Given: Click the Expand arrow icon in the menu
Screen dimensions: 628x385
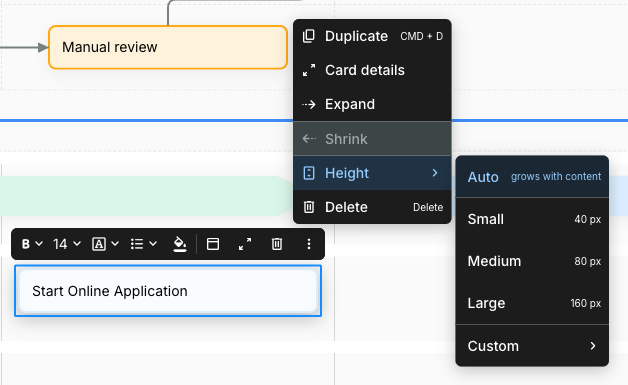Looking at the screenshot, I should pyautogui.click(x=309, y=105).
